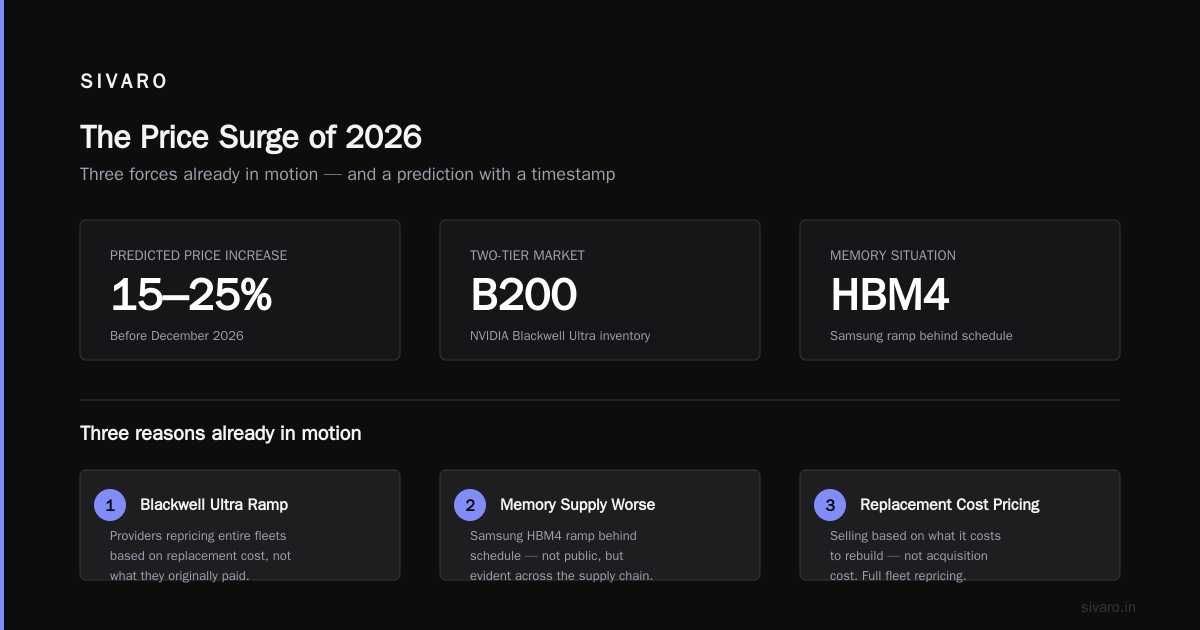
Task: Click the 'Memory Supply Worse' title
Action: click(x=578, y=505)
